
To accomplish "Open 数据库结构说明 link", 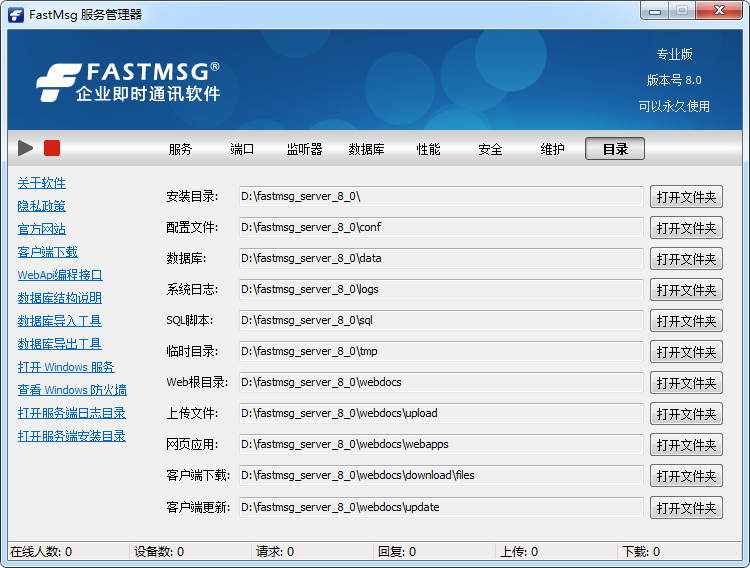I will [x=60, y=298].
